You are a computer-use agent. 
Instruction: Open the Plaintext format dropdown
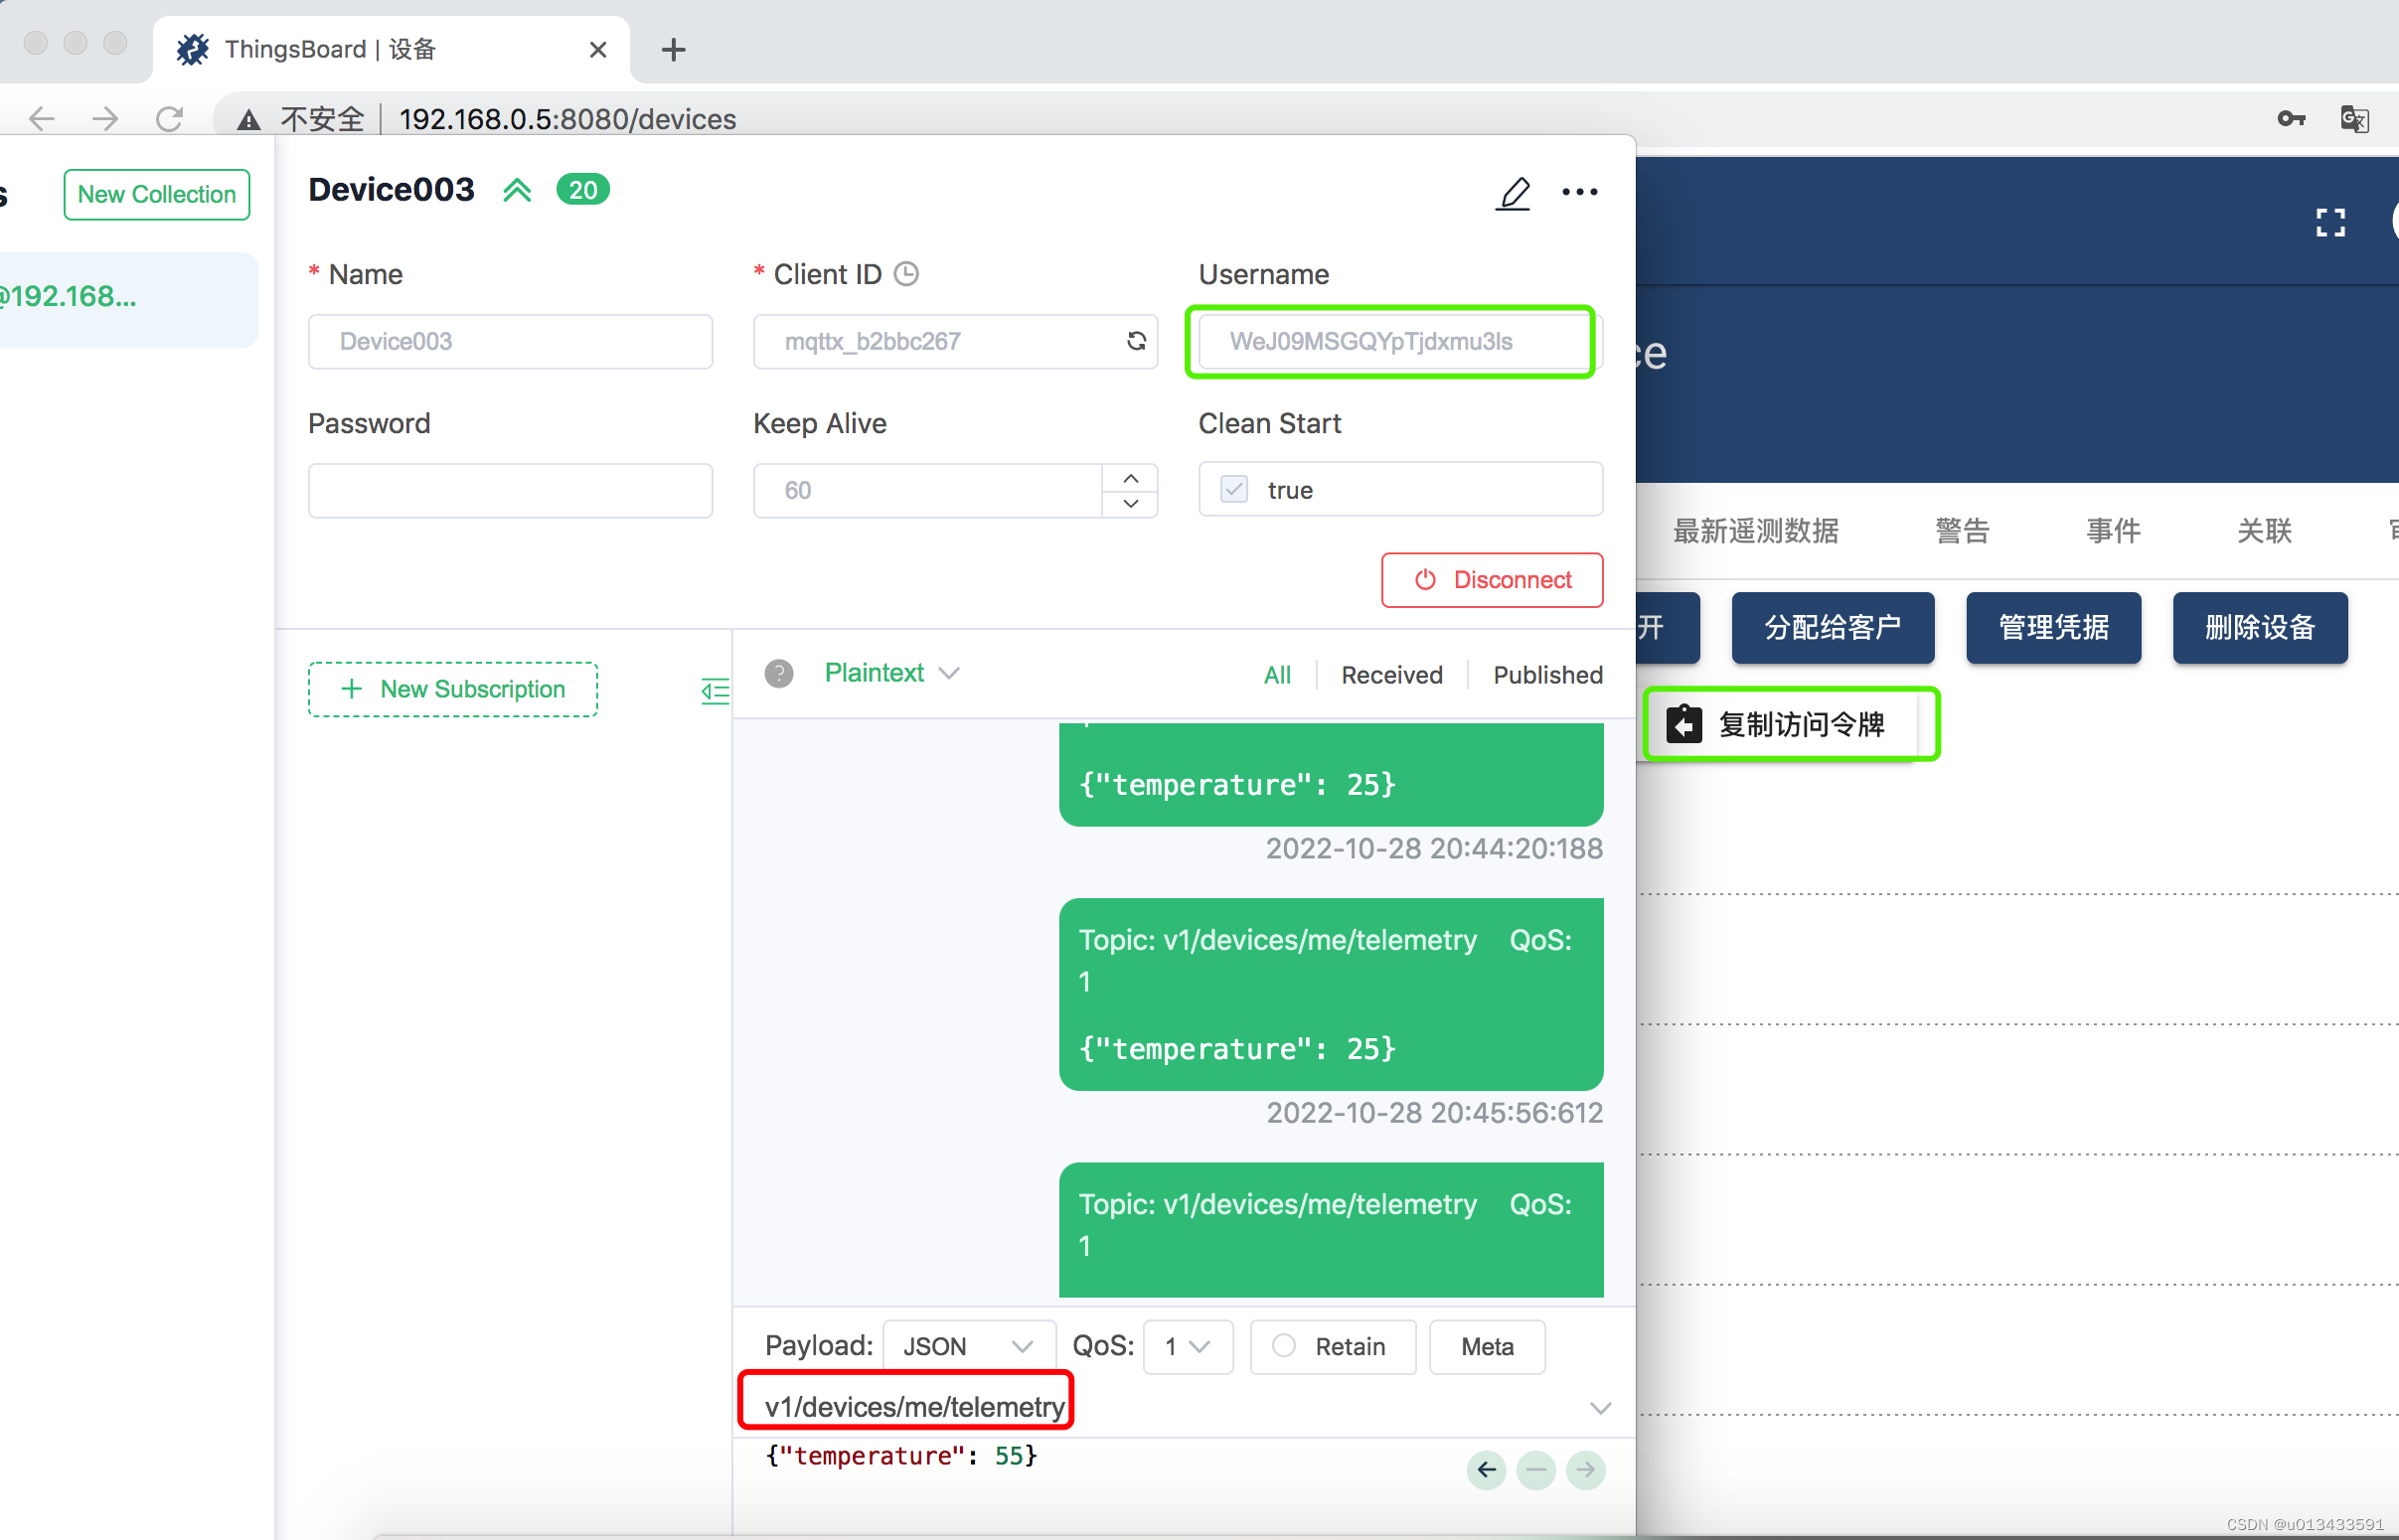(x=892, y=673)
